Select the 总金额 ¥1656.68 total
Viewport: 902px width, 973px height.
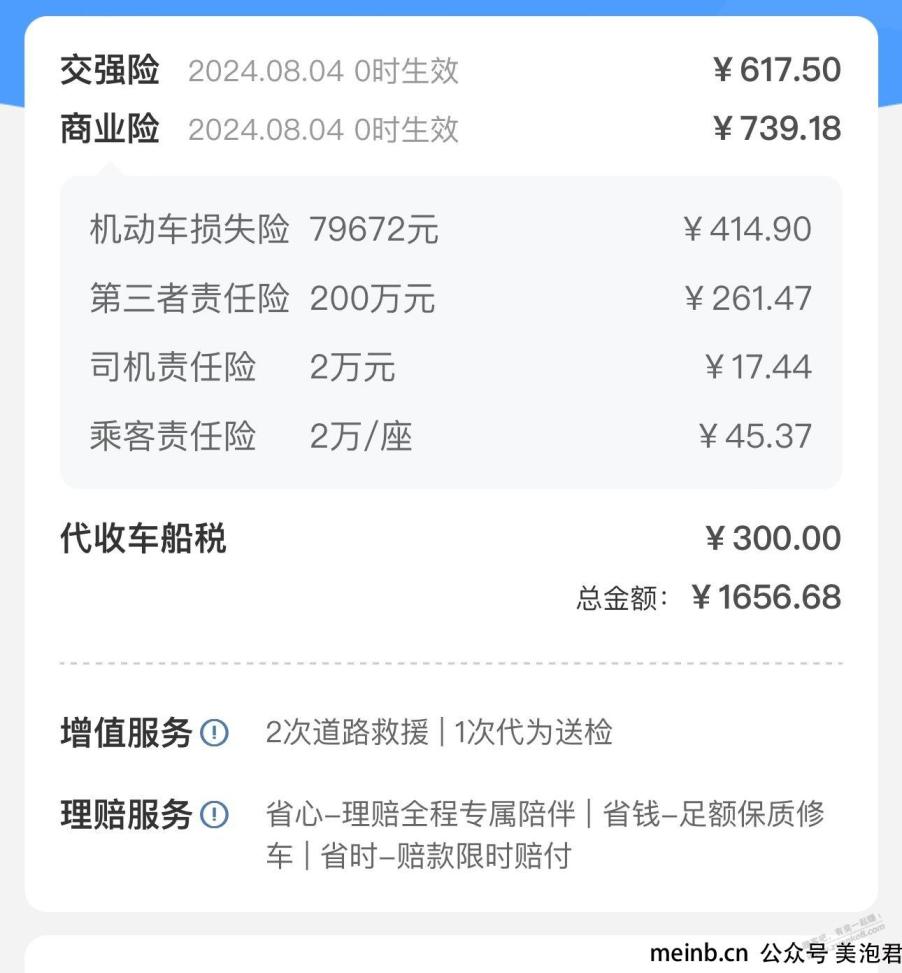click(x=708, y=597)
